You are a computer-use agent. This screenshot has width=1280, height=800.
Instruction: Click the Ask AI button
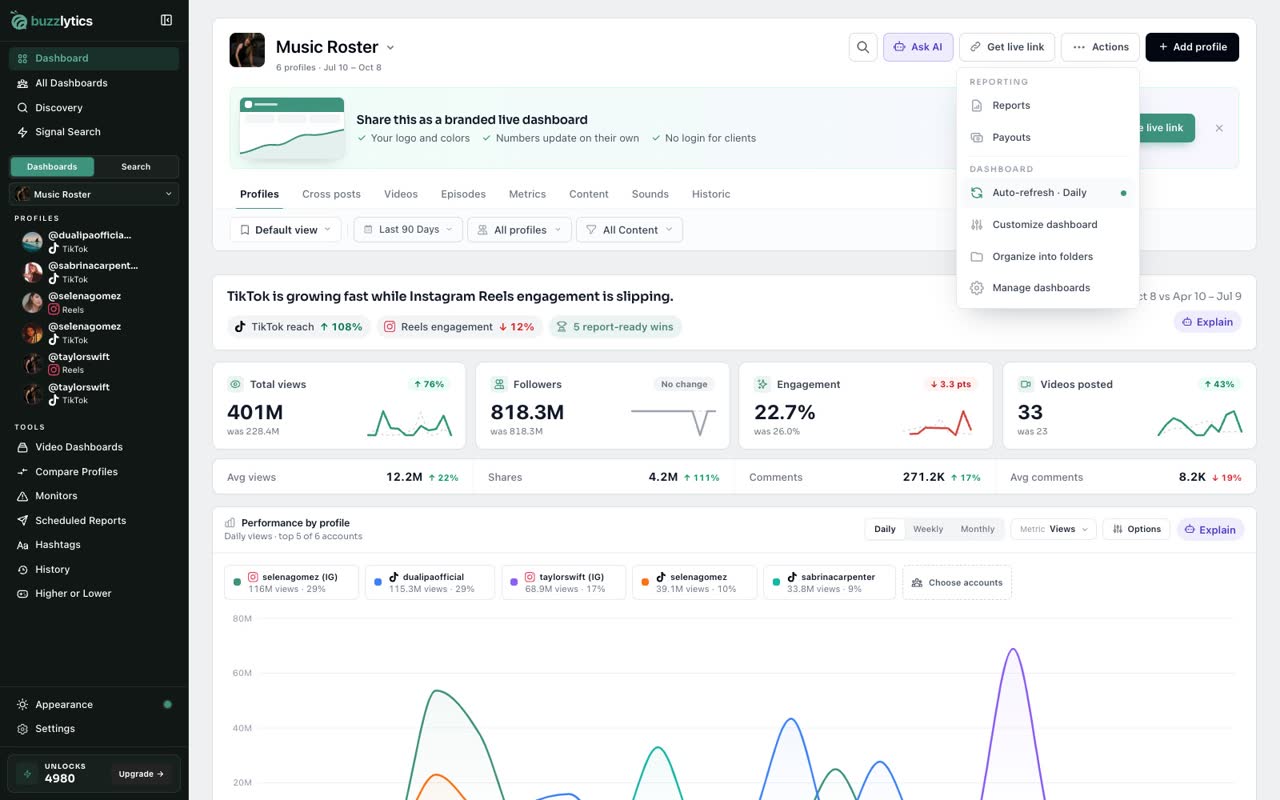point(918,47)
